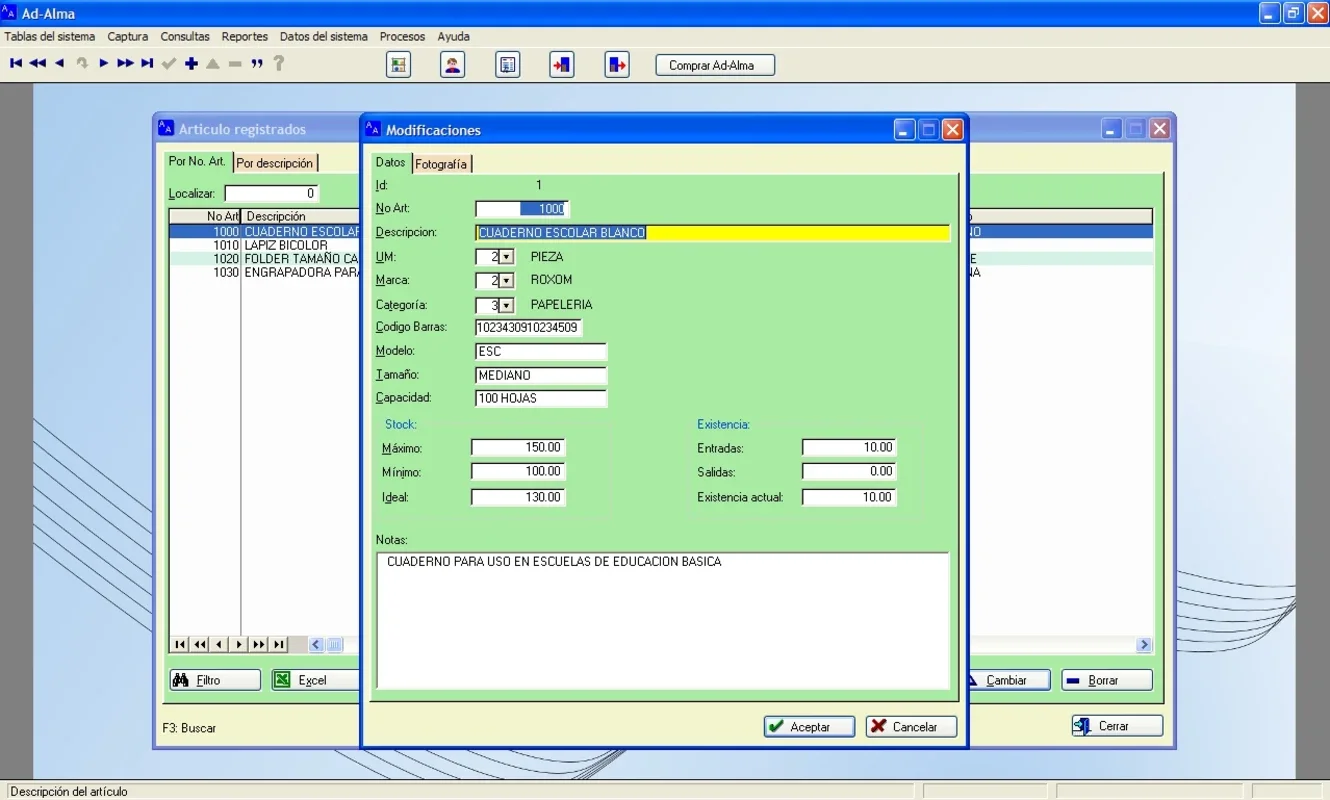Click the entries icon with red left arrow
Screen dimensions: 1330x800
pos(562,65)
